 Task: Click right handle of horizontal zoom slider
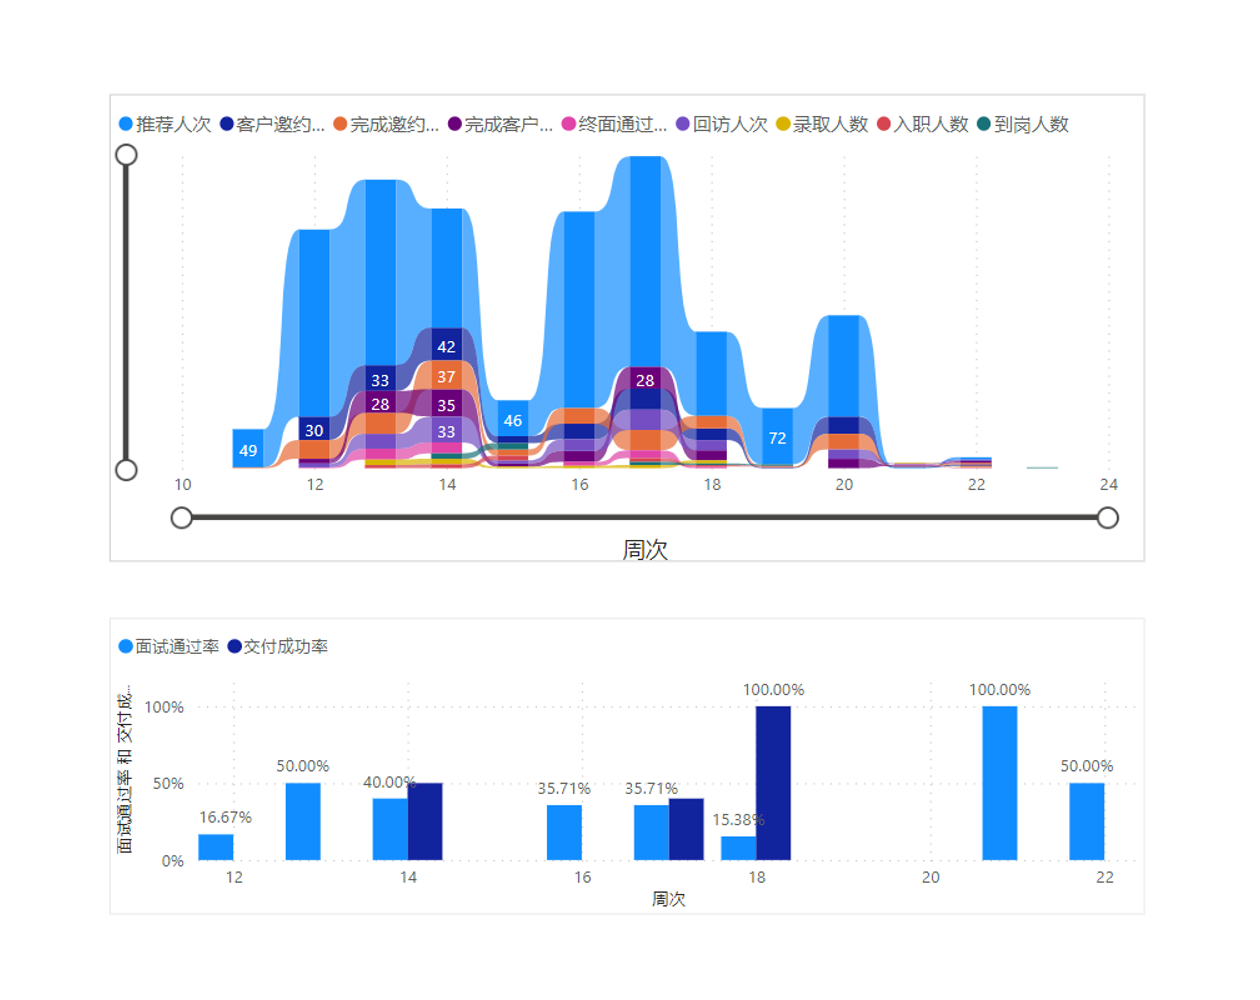(1107, 518)
